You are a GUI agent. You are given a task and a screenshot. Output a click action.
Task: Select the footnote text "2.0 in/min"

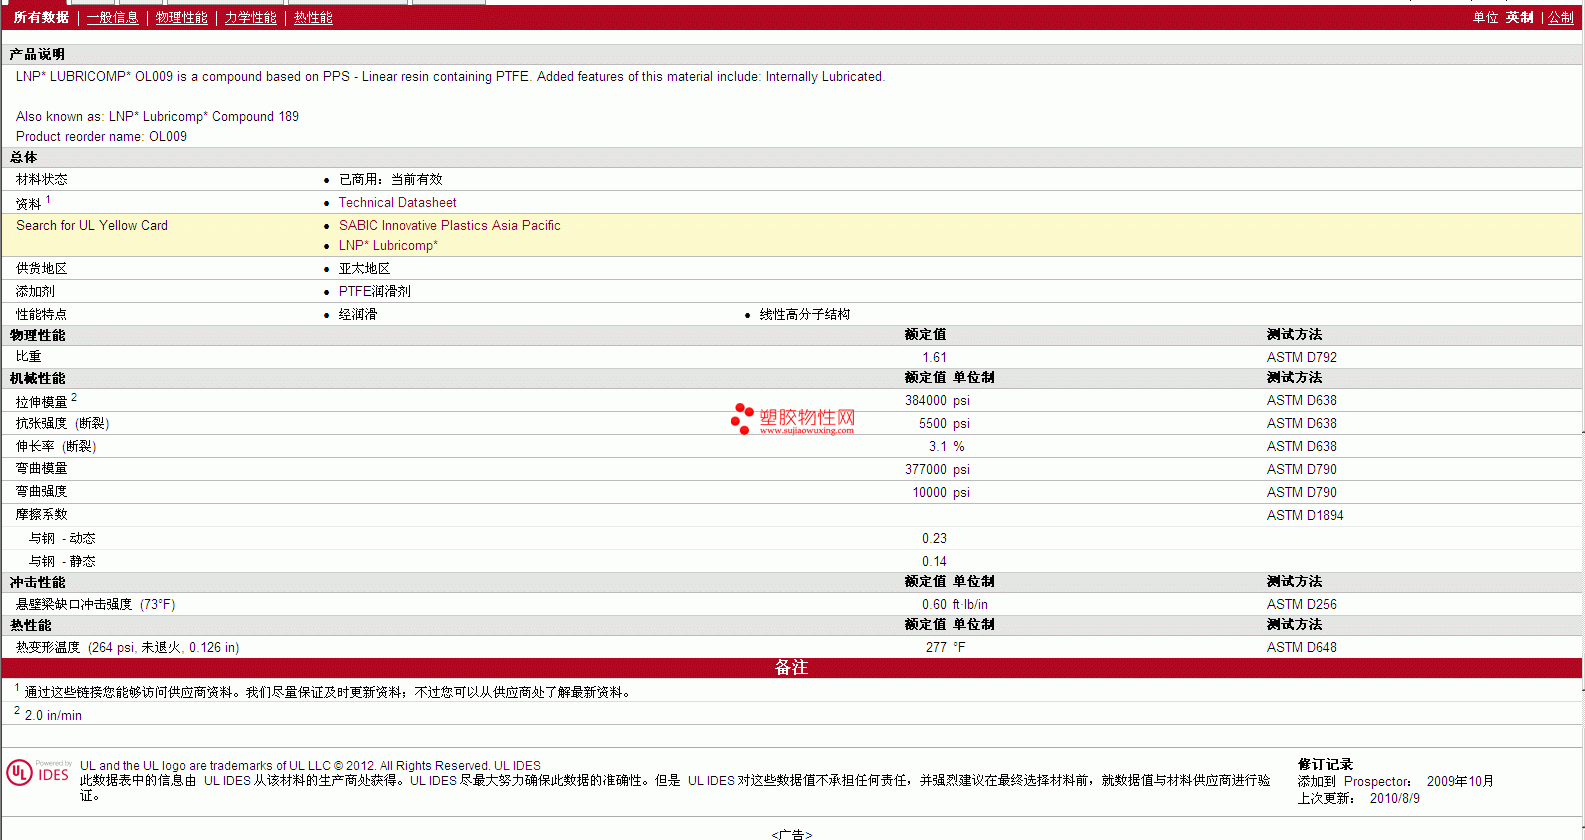click(54, 716)
